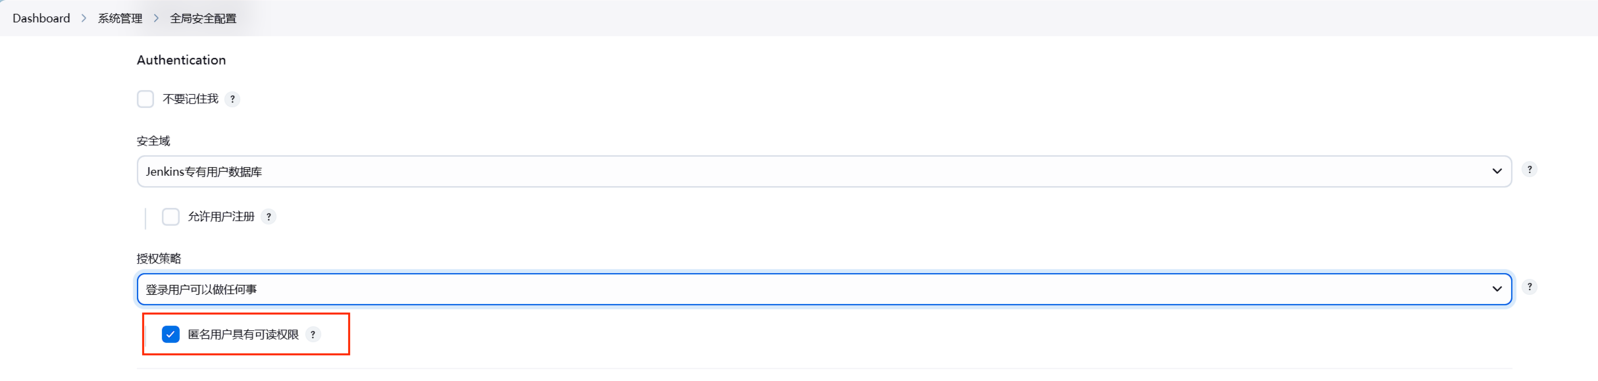Navigate to 系统管理 breadcrumb
The image size is (1598, 381).
[x=120, y=18]
